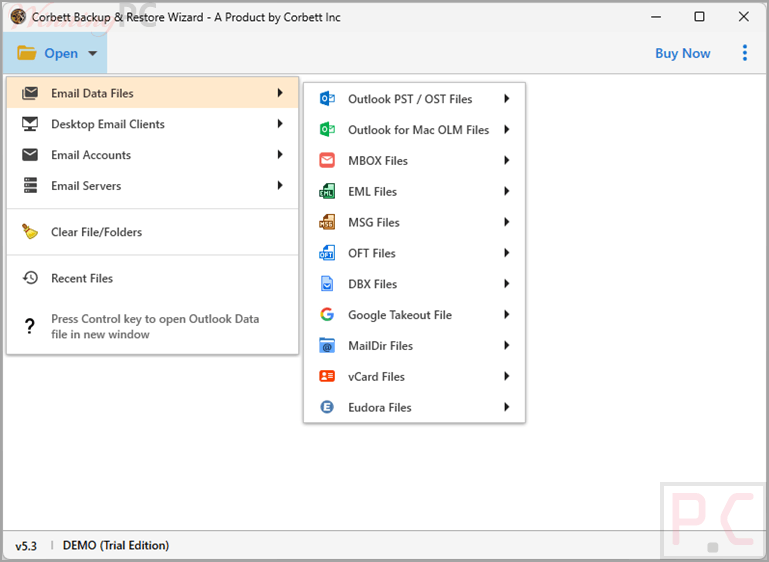Viewport: 769px width, 562px height.
Task: Click the blue OFT Files icon
Action: click(327, 253)
